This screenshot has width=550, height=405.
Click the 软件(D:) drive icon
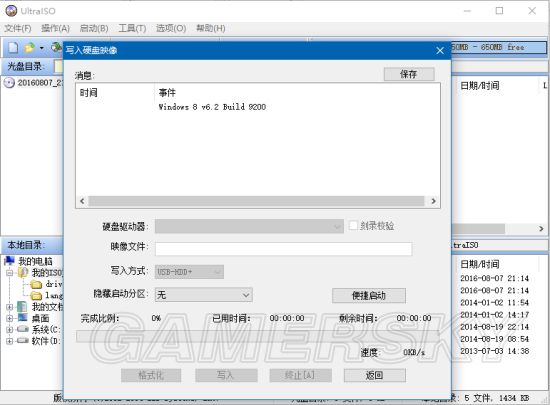(x=23, y=340)
